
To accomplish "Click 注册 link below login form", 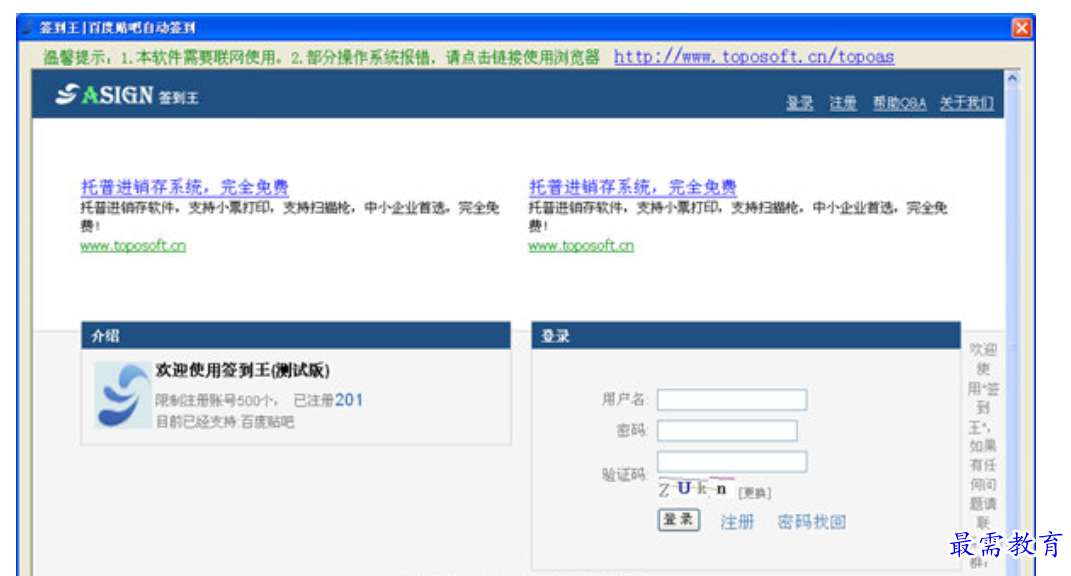I will click(x=737, y=522).
